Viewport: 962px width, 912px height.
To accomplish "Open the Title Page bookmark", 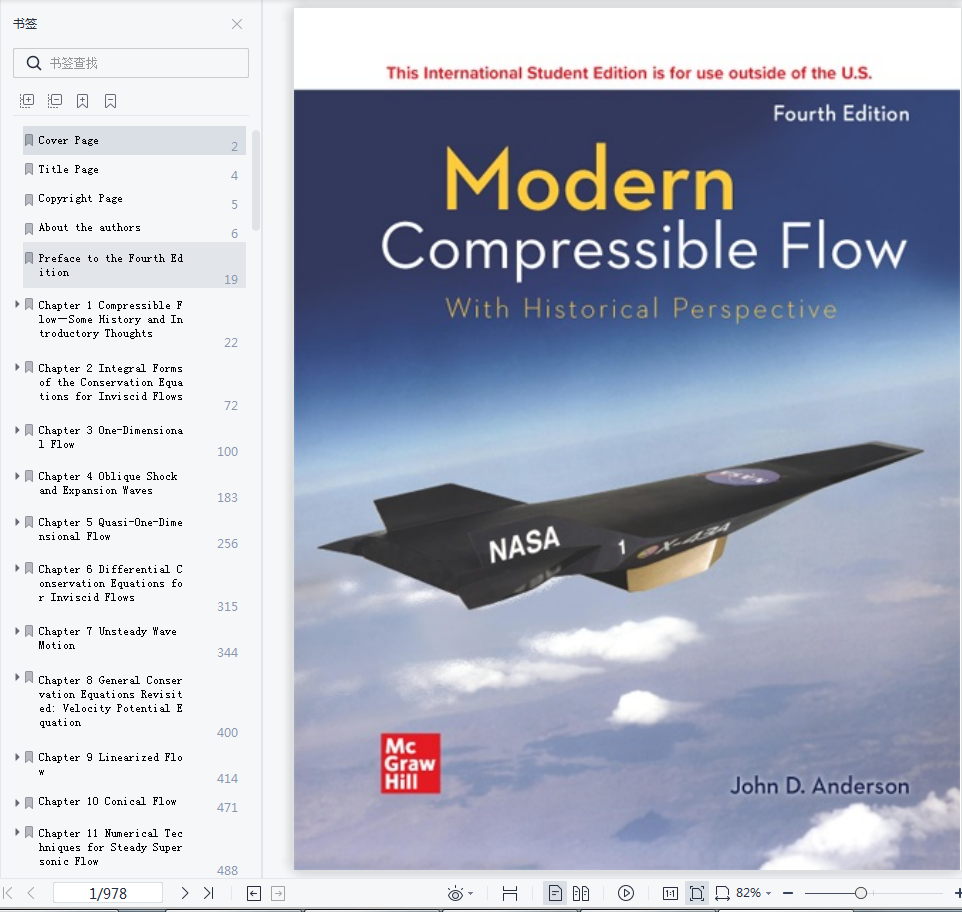I will (x=134, y=169).
